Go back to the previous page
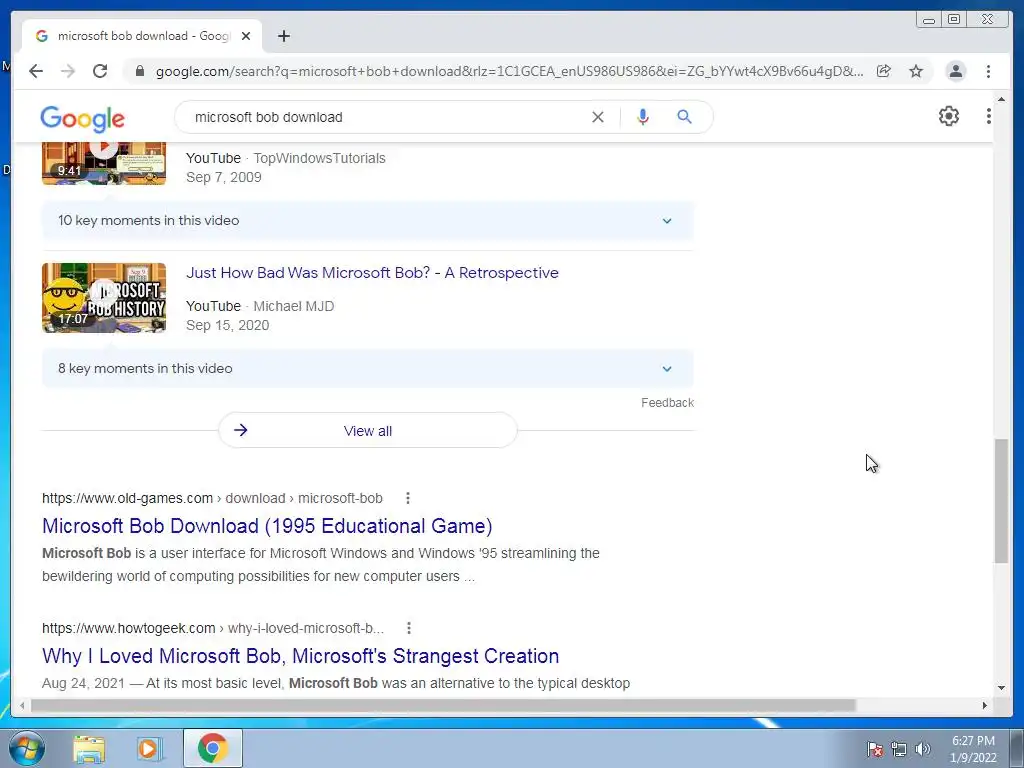Viewport: 1024px width, 768px height. click(x=36, y=71)
